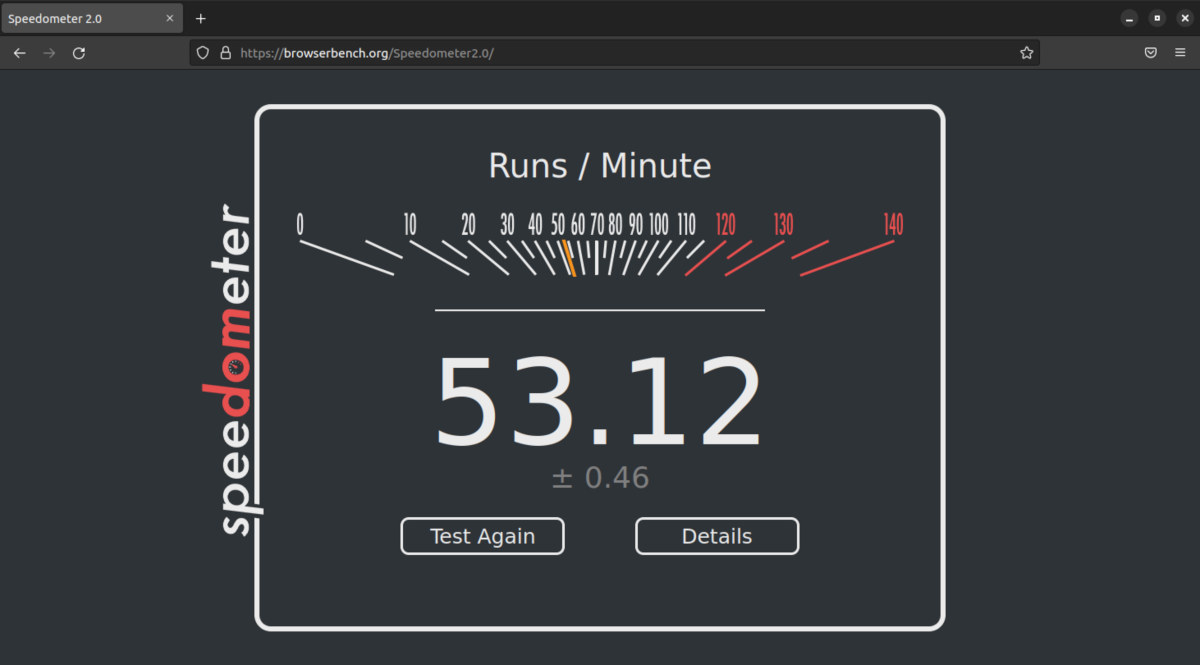Click the 140 gauge label

pos(893,224)
